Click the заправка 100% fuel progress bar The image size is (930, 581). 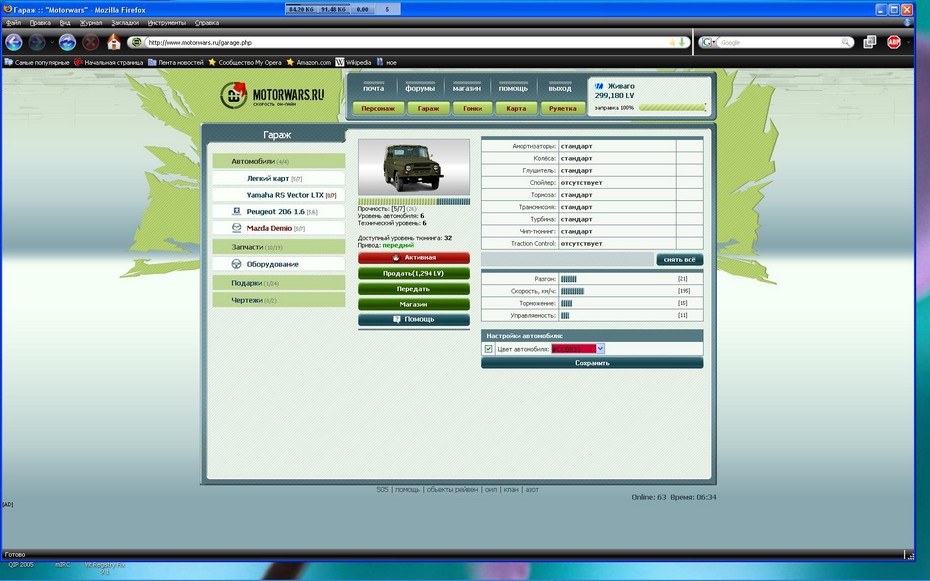pos(672,107)
